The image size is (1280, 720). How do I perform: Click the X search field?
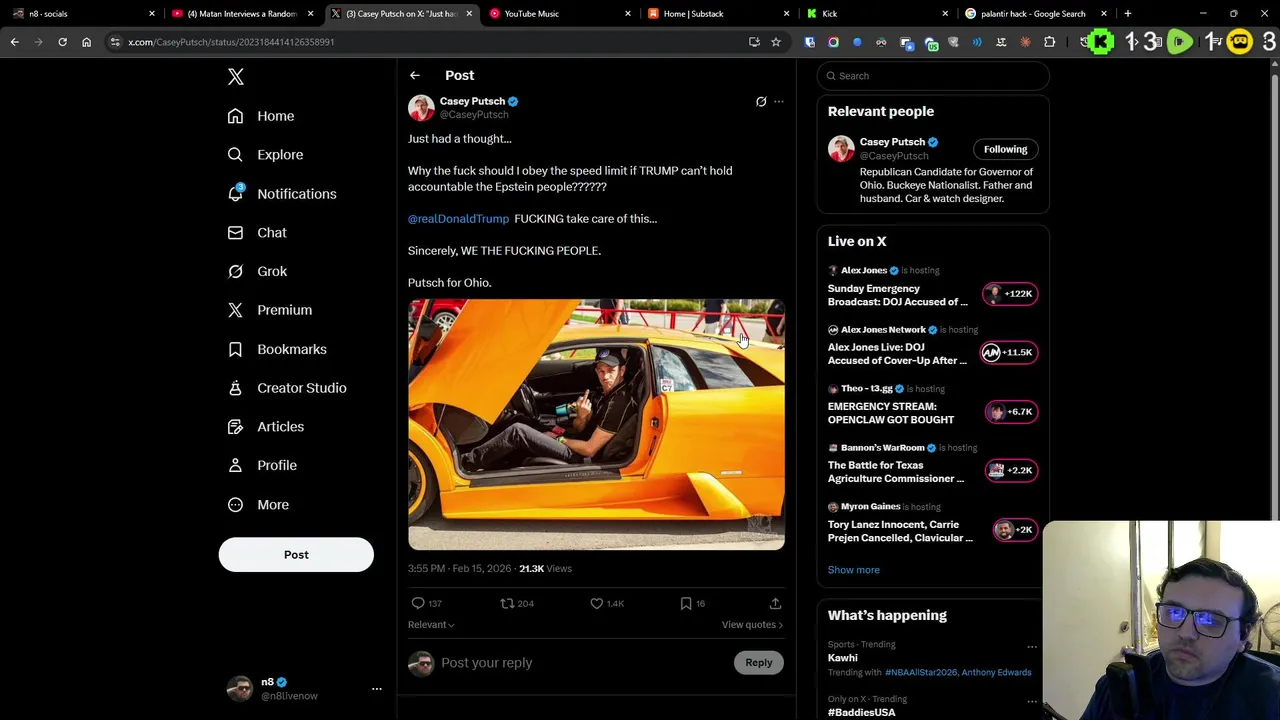[x=933, y=76]
